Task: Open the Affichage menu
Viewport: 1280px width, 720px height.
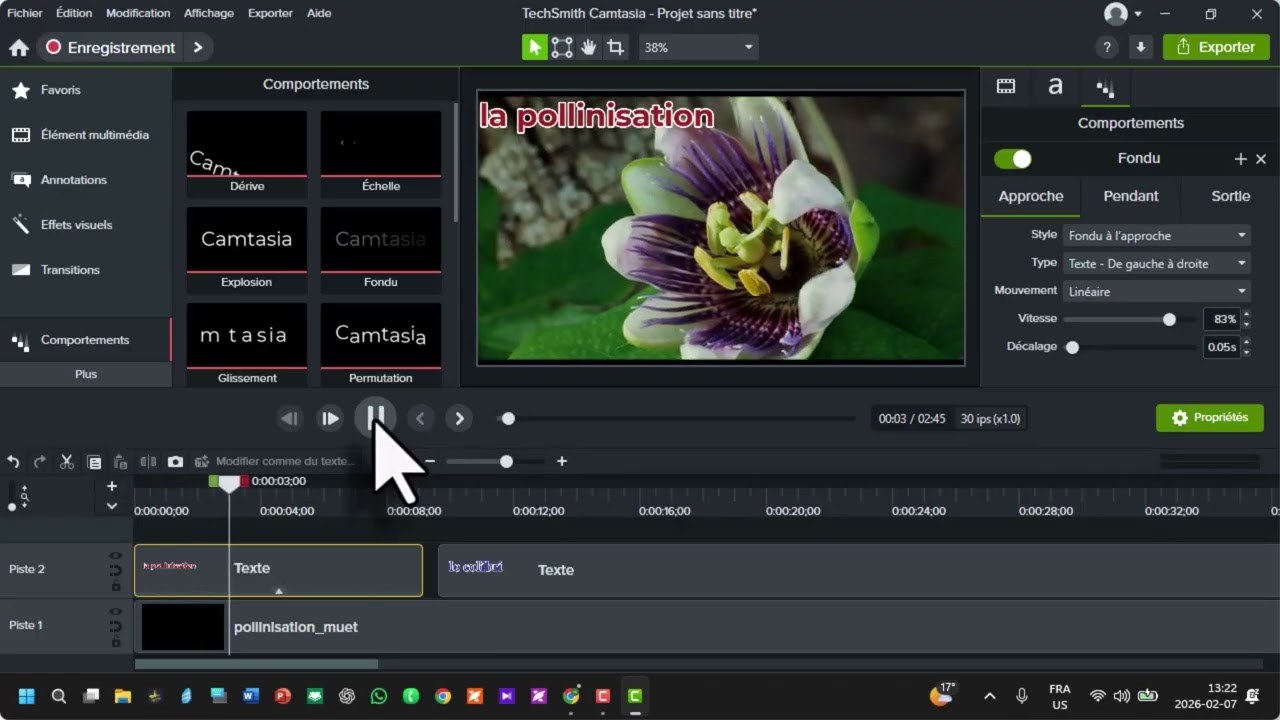Action: (x=209, y=13)
